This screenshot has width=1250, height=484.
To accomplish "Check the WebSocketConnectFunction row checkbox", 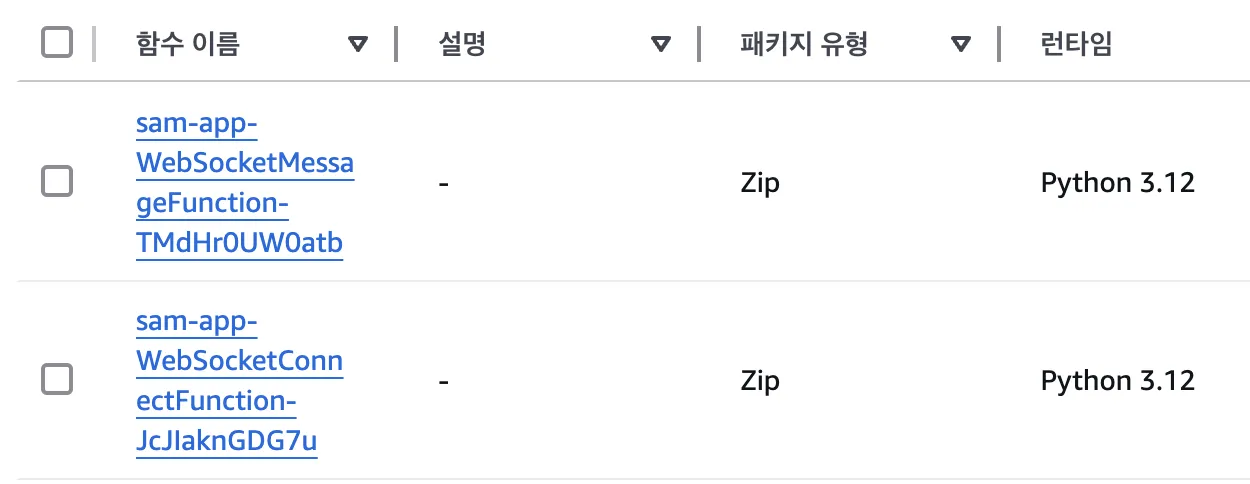I will pyautogui.click(x=57, y=380).
